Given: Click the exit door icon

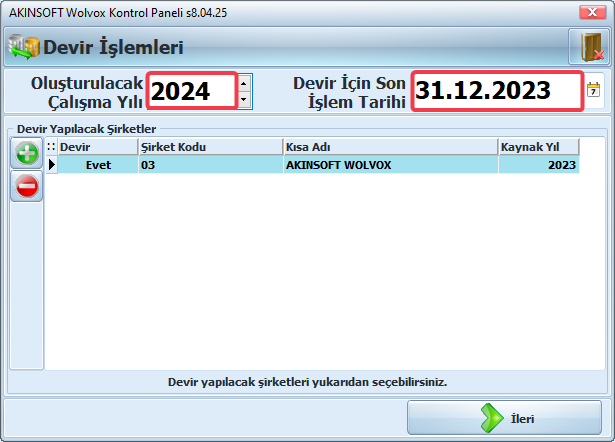Looking at the screenshot, I should click(x=590, y=47).
